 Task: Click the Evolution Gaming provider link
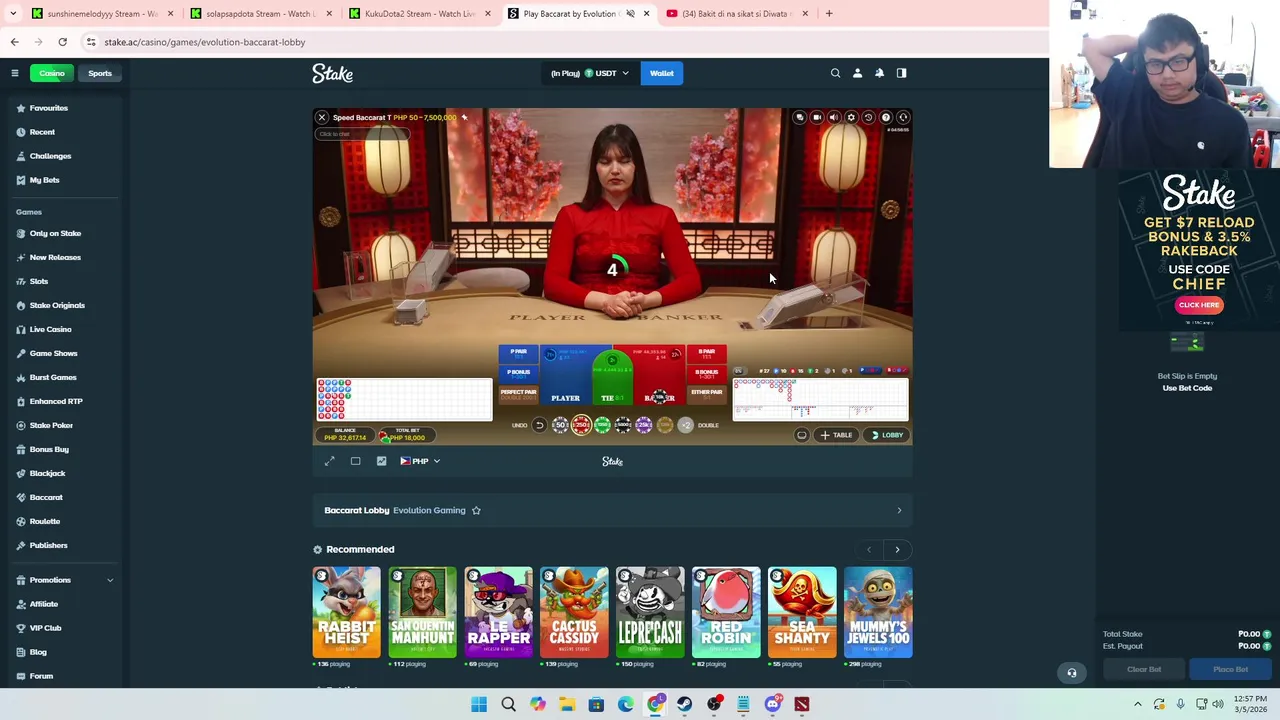click(429, 511)
